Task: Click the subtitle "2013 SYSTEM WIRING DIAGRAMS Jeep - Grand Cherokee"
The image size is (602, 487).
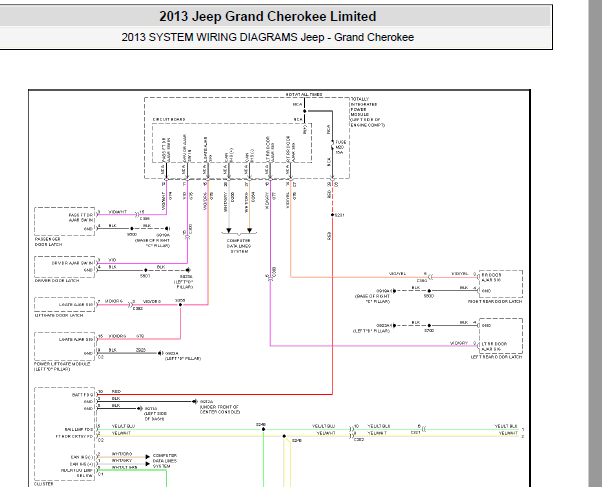Action: [x=268, y=37]
